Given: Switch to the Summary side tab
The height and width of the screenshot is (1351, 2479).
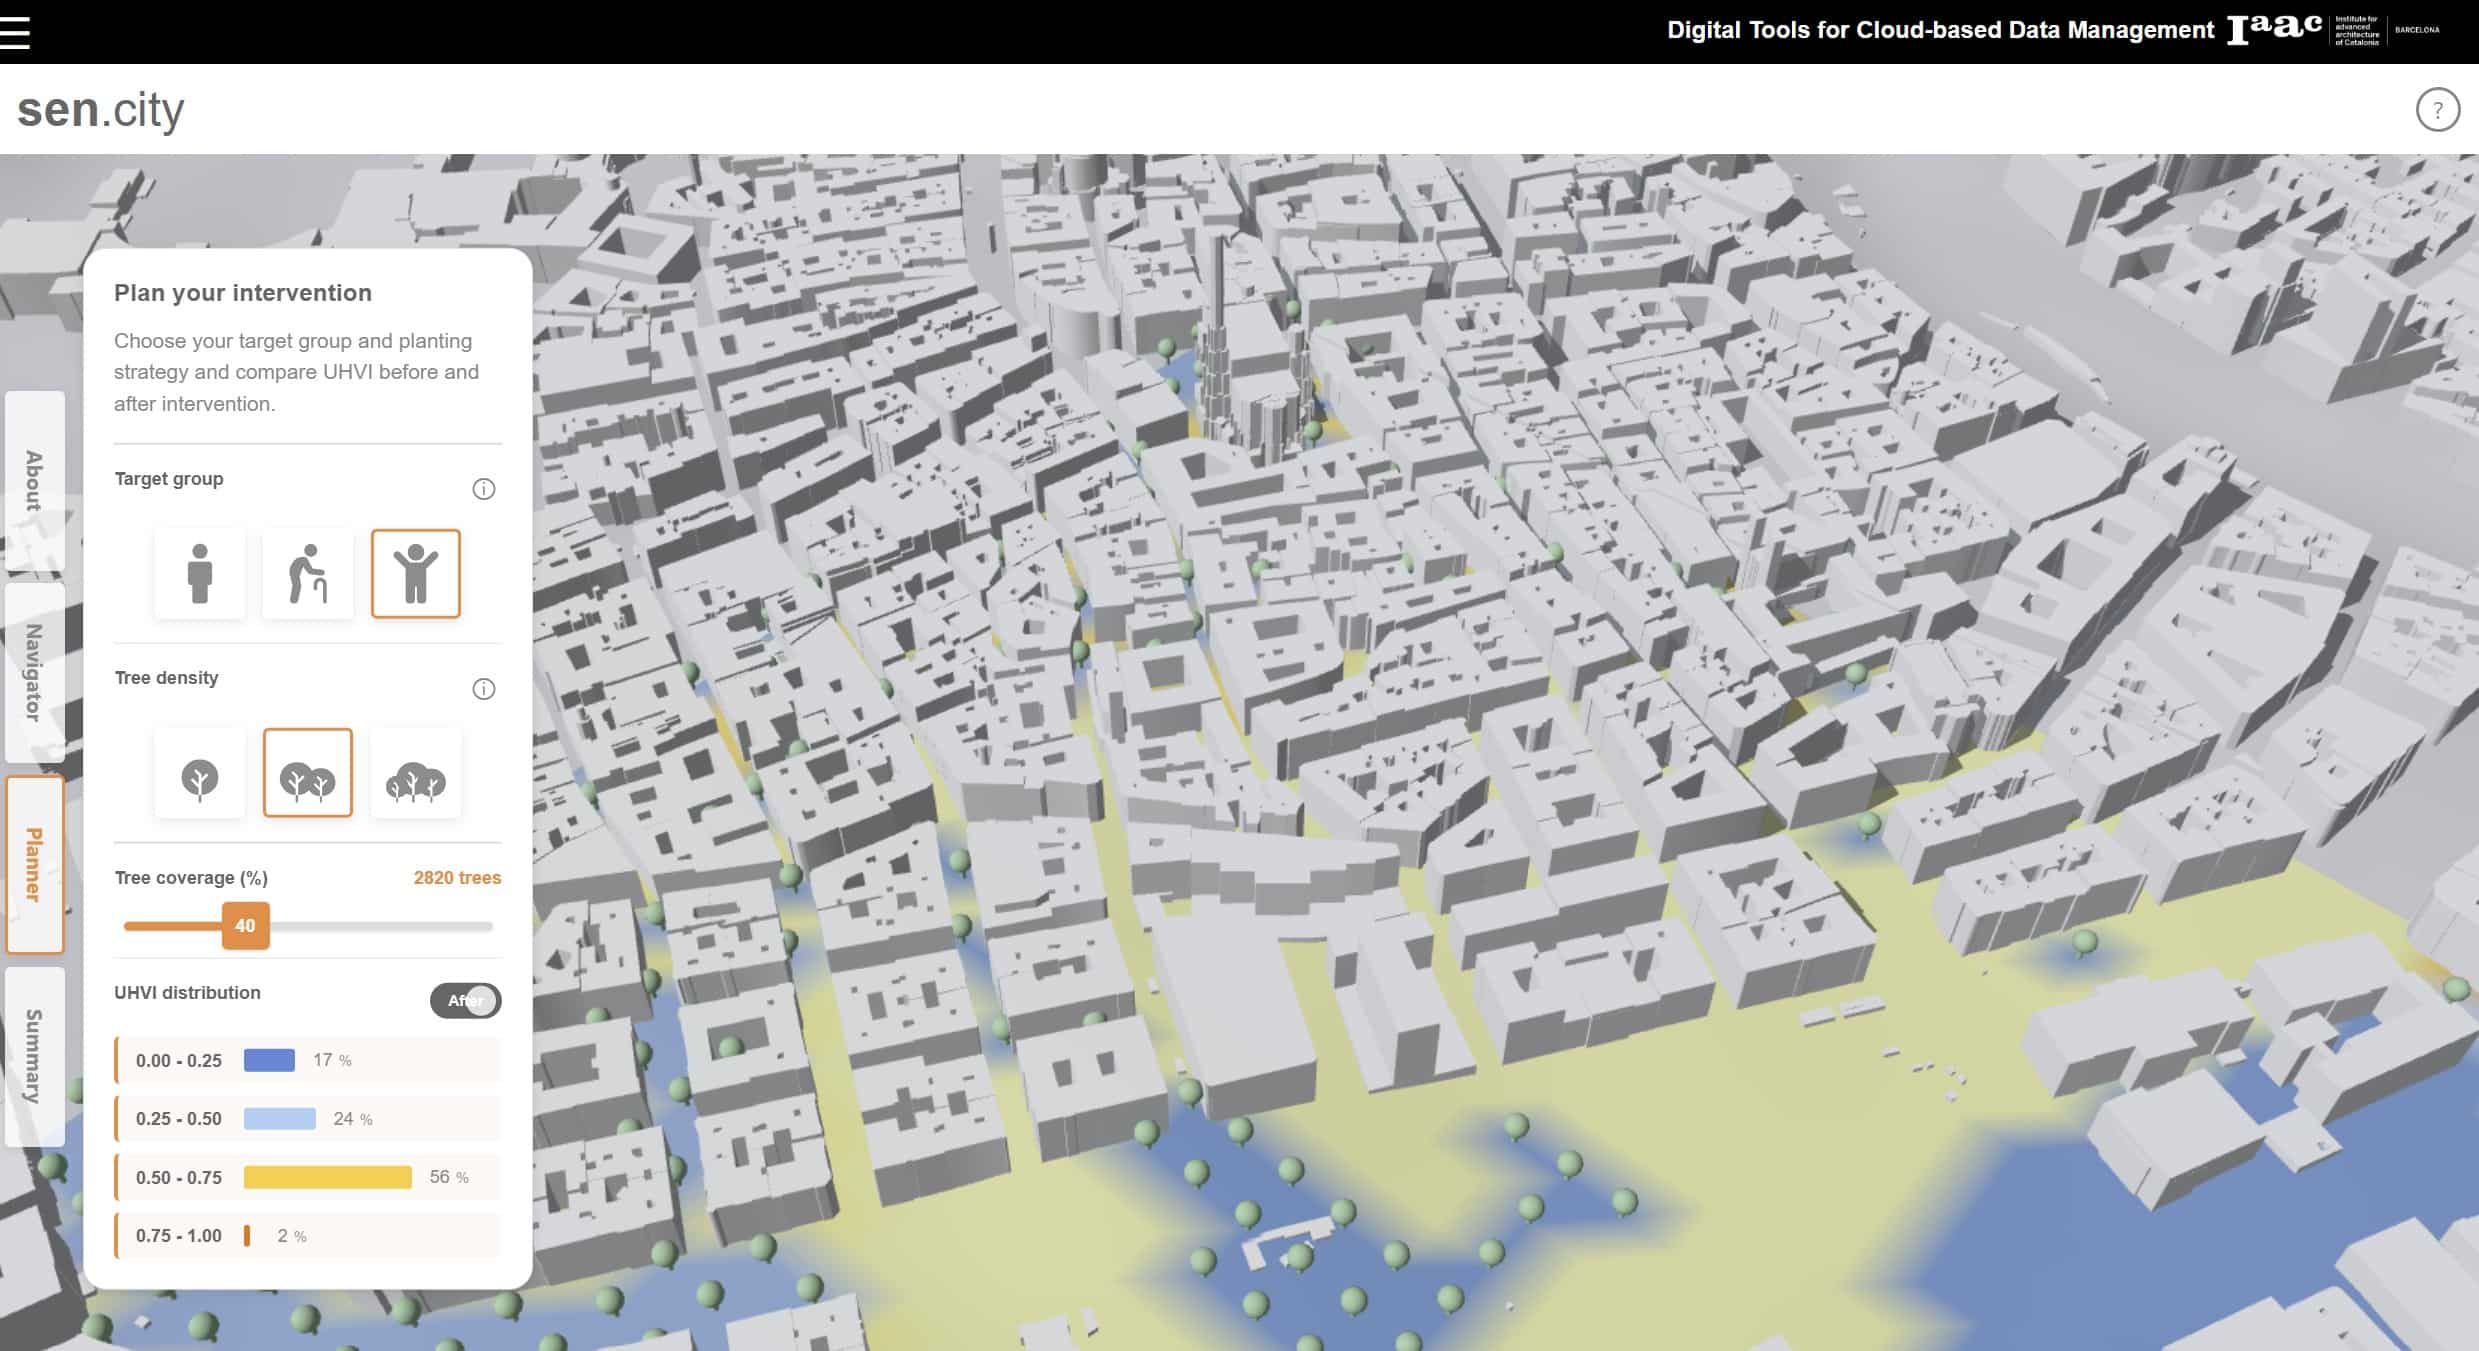Looking at the screenshot, I should click(34, 1056).
